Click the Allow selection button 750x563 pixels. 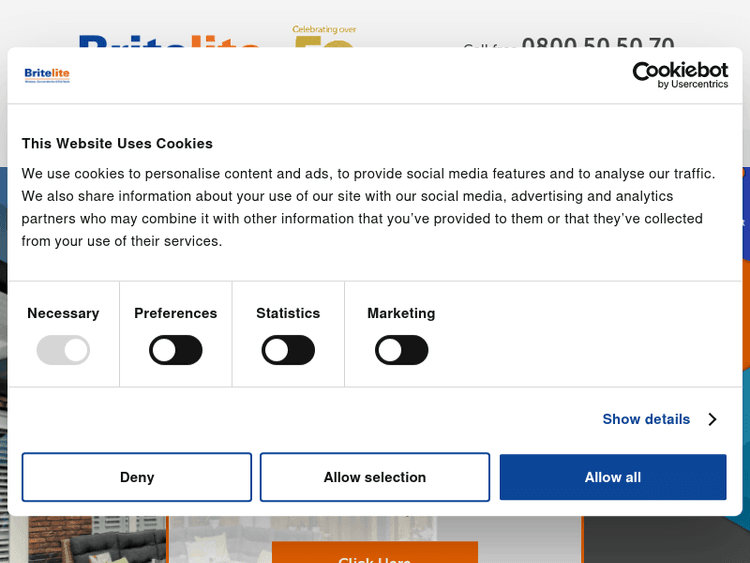pyautogui.click(x=375, y=477)
